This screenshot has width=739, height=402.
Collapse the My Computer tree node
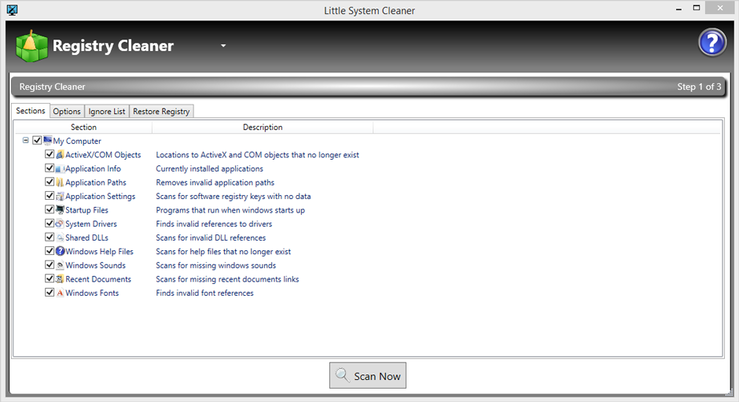[x=25, y=140]
